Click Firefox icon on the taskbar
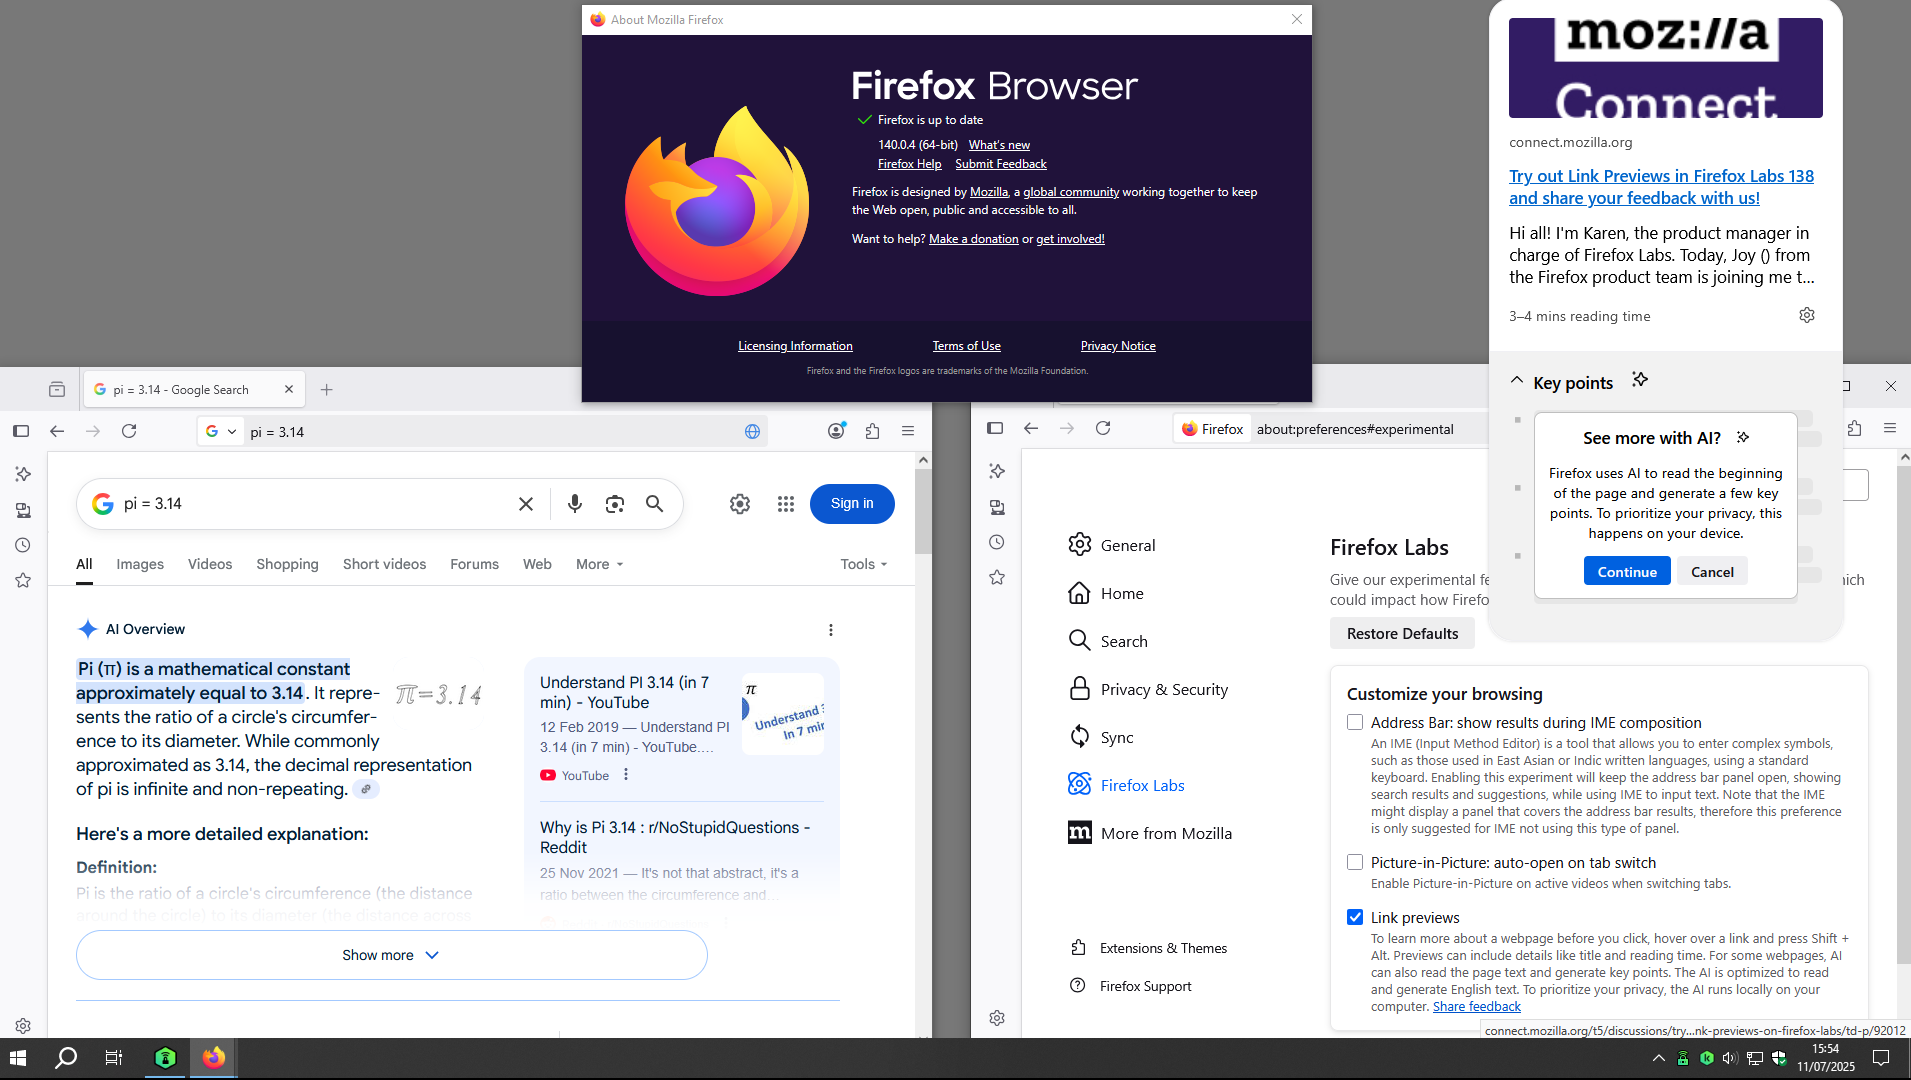The width and height of the screenshot is (1911, 1080). [214, 1058]
